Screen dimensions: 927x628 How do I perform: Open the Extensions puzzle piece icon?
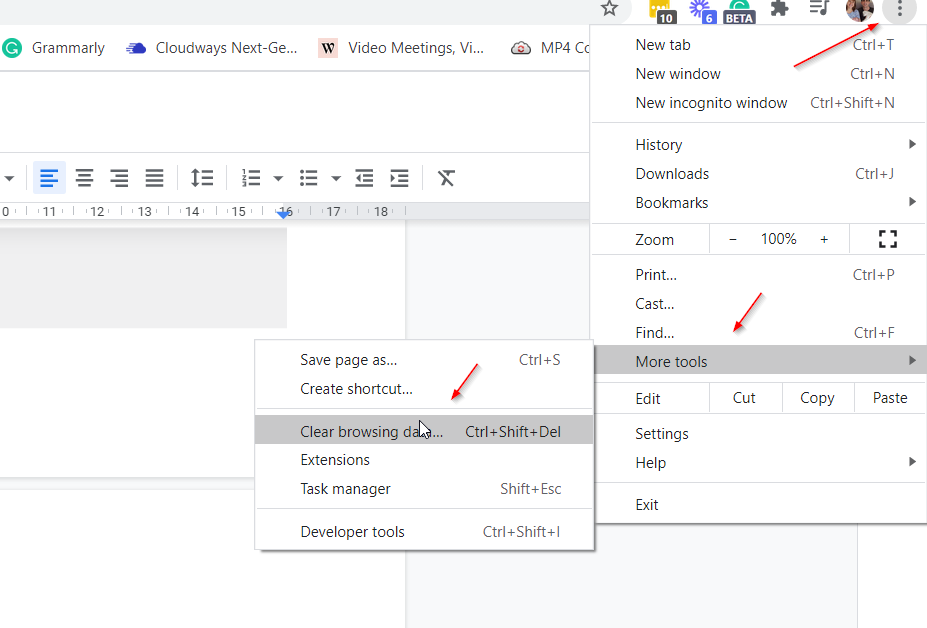[x=780, y=8]
